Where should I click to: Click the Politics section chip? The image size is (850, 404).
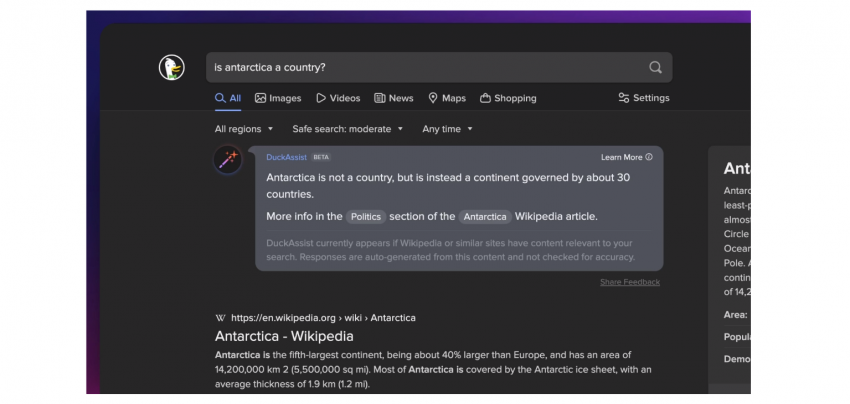click(366, 216)
